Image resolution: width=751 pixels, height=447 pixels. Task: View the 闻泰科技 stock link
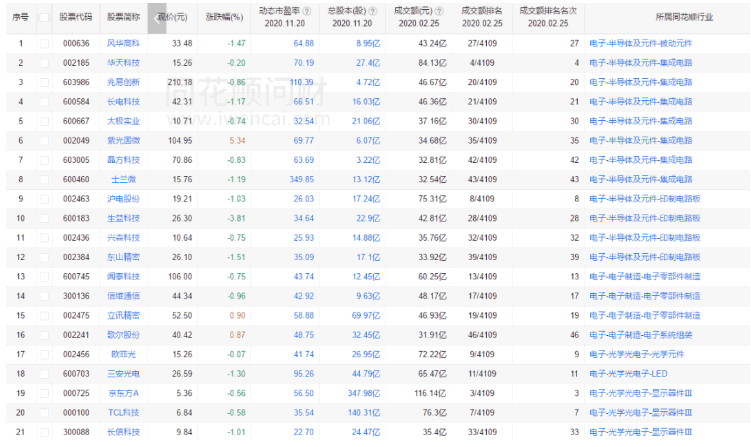pos(124,277)
